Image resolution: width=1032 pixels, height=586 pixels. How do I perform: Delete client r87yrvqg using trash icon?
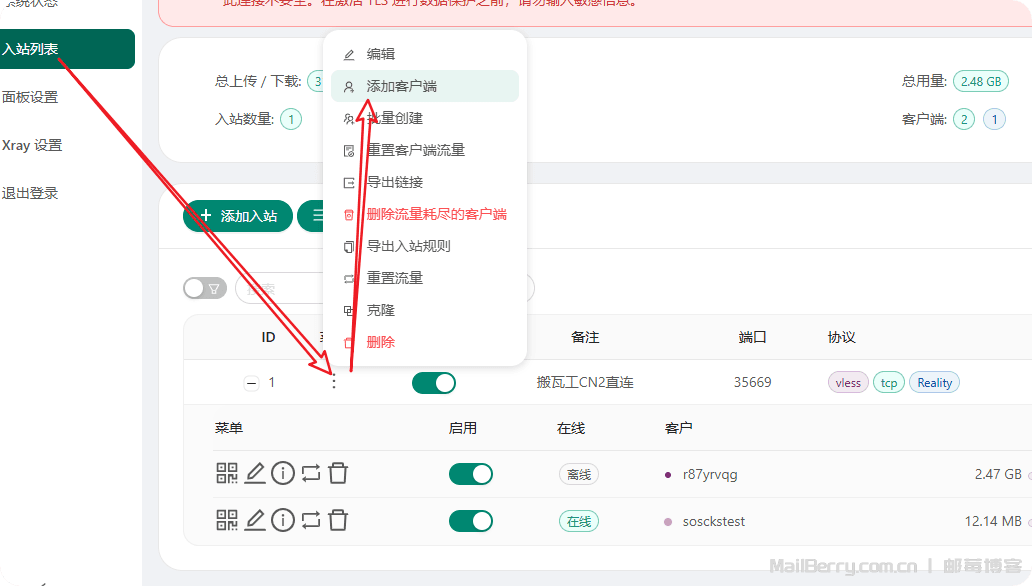point(338,473)
